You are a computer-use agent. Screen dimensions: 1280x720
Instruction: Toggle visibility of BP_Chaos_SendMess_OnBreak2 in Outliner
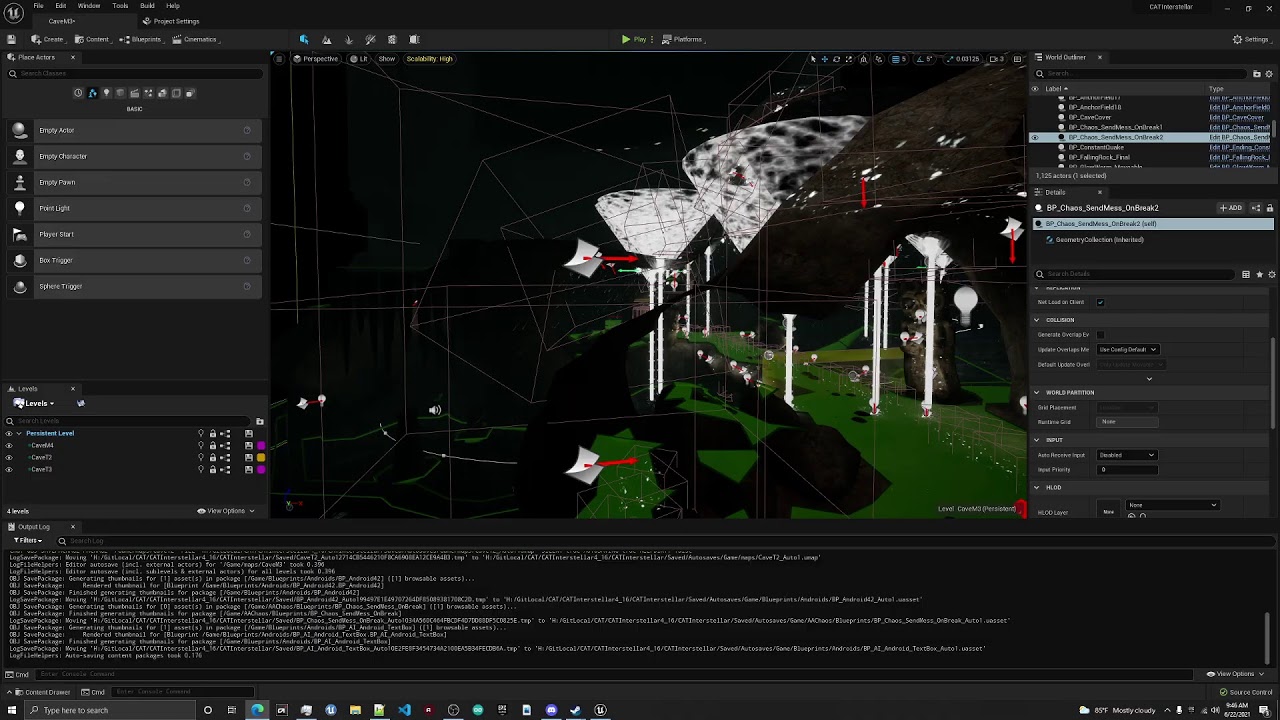pos(1035,137)
